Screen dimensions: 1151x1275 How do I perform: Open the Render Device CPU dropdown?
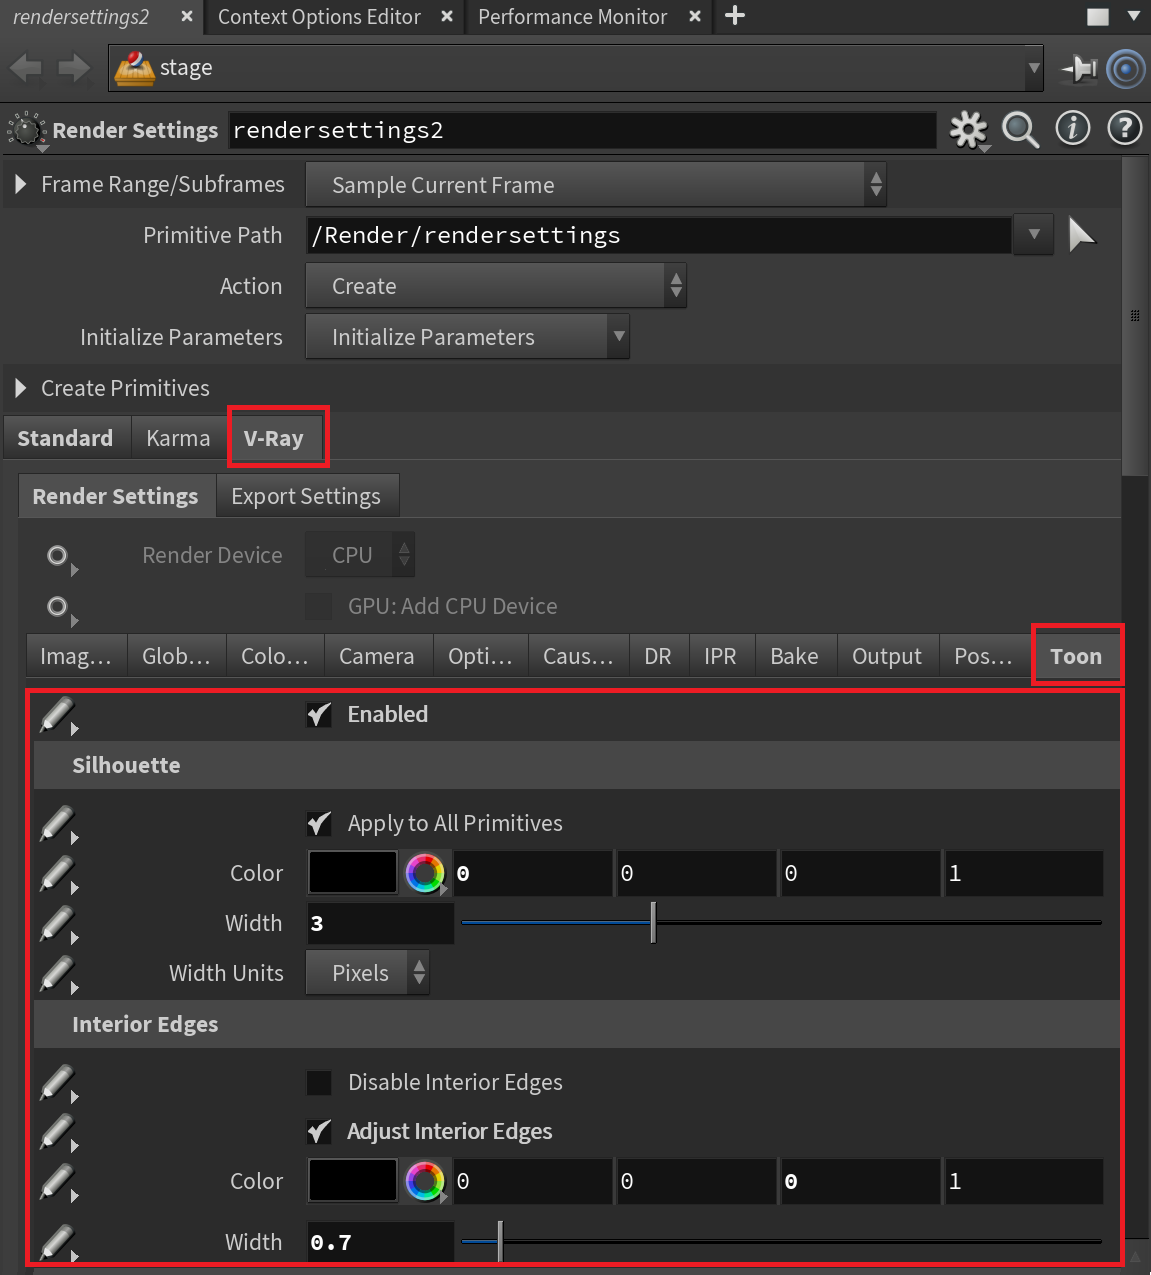[x=360, y=555]
